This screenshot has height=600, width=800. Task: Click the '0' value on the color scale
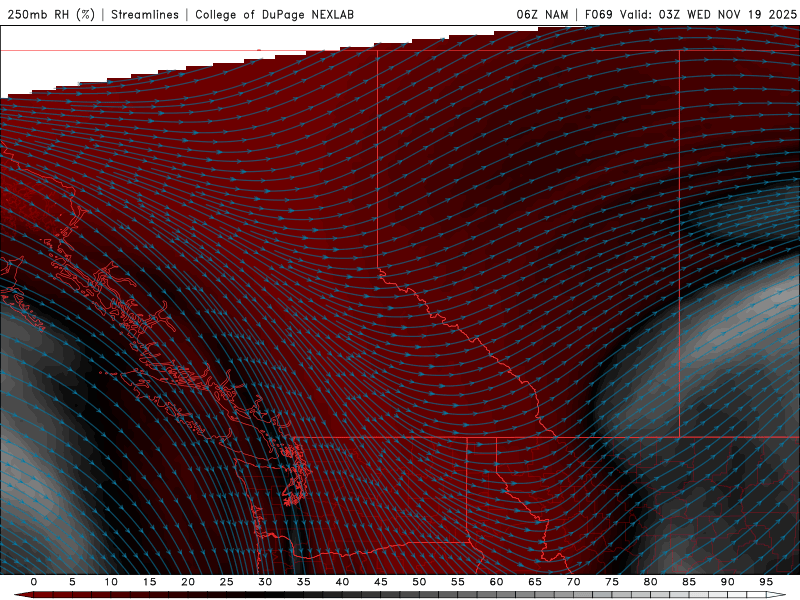(x=34, y=582)
